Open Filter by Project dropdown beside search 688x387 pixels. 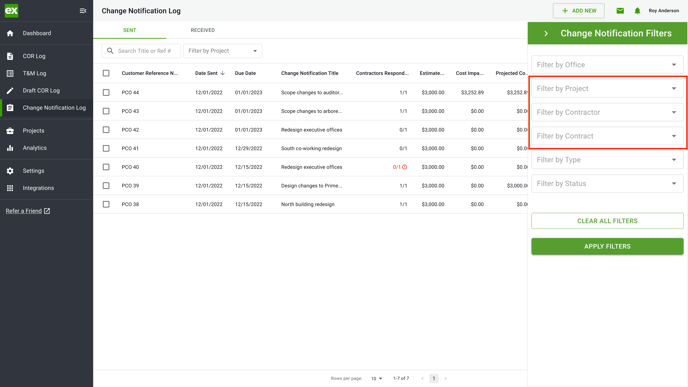coord(223,51)
